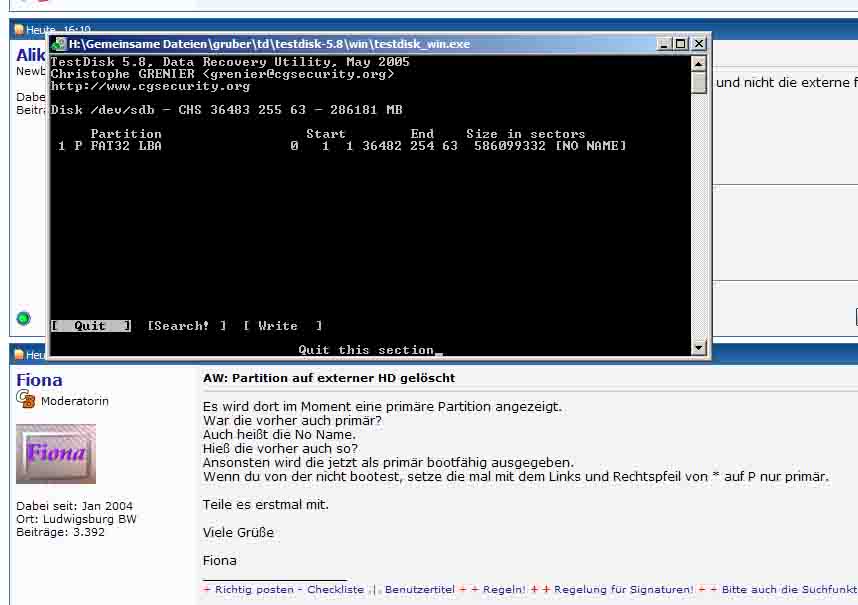The image size is (858, 605).
Task: Grab the console scrollbar thumb
Action: click(x=698, y=83)
